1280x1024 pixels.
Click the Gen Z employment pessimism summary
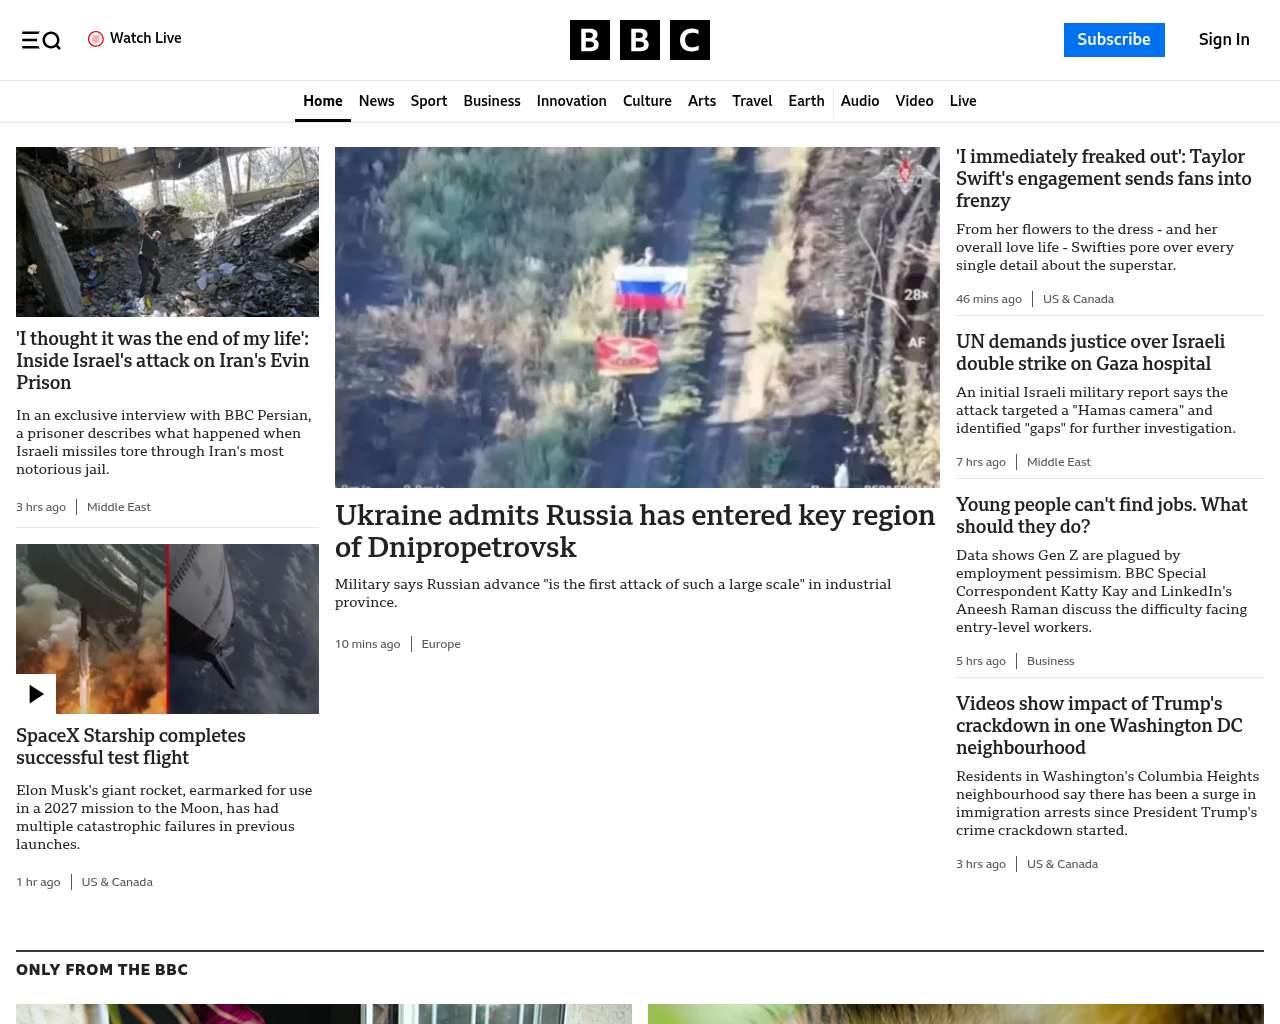(1101, 591)
